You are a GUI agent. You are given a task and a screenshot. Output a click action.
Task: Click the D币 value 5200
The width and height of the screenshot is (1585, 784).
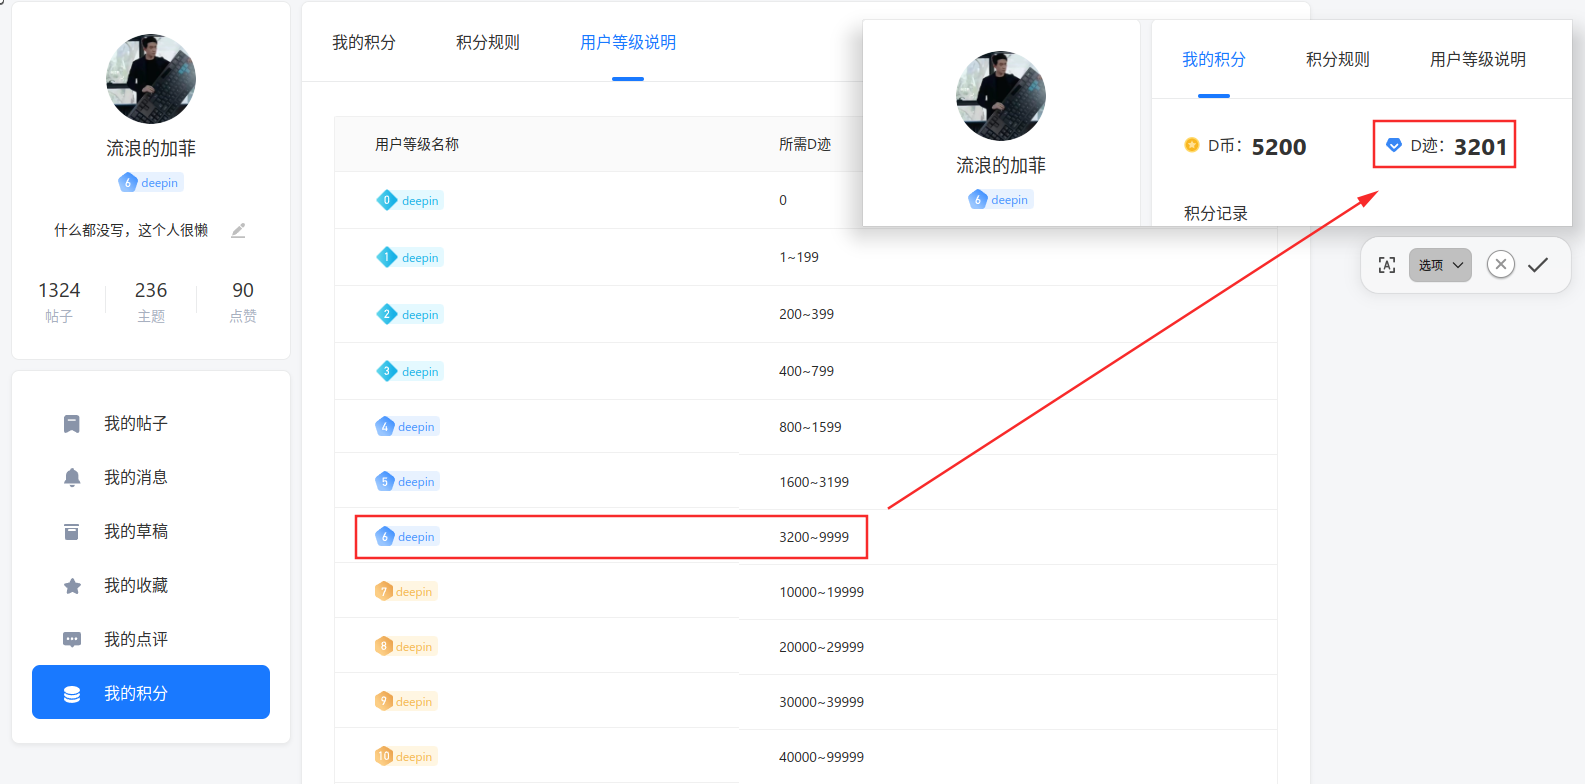tap(1279, 147)
